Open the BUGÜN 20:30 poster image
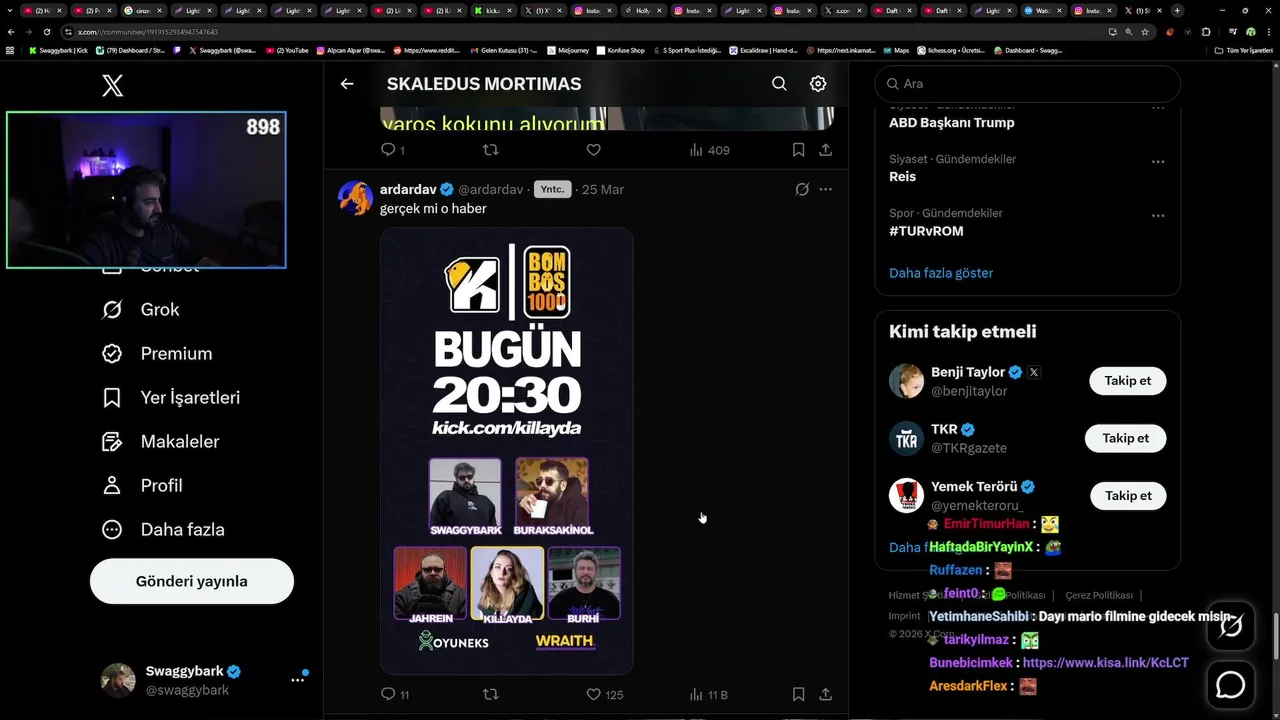The width and height of the screenshot is (1280, 720). [506, 450]
